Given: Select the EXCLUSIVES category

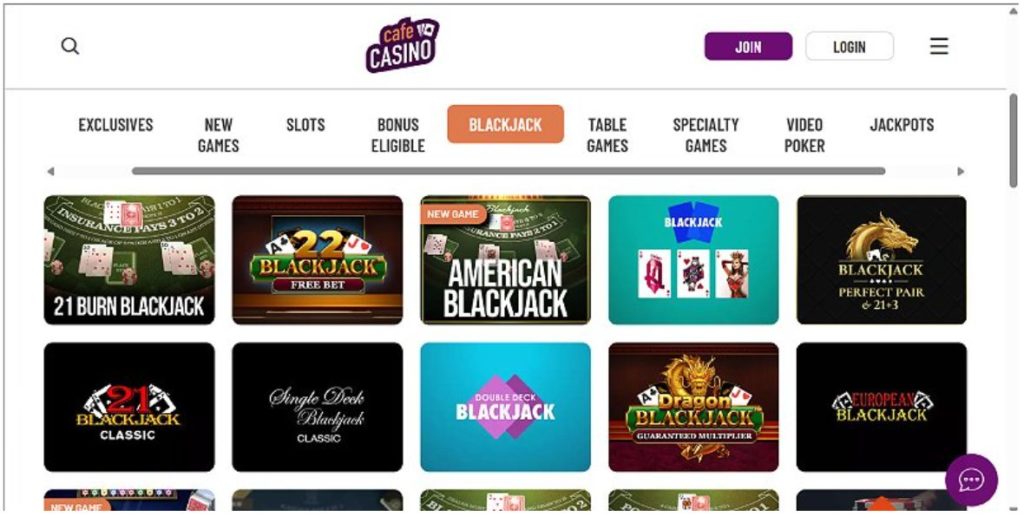Looking at the screenshot, I should (116, 125).
